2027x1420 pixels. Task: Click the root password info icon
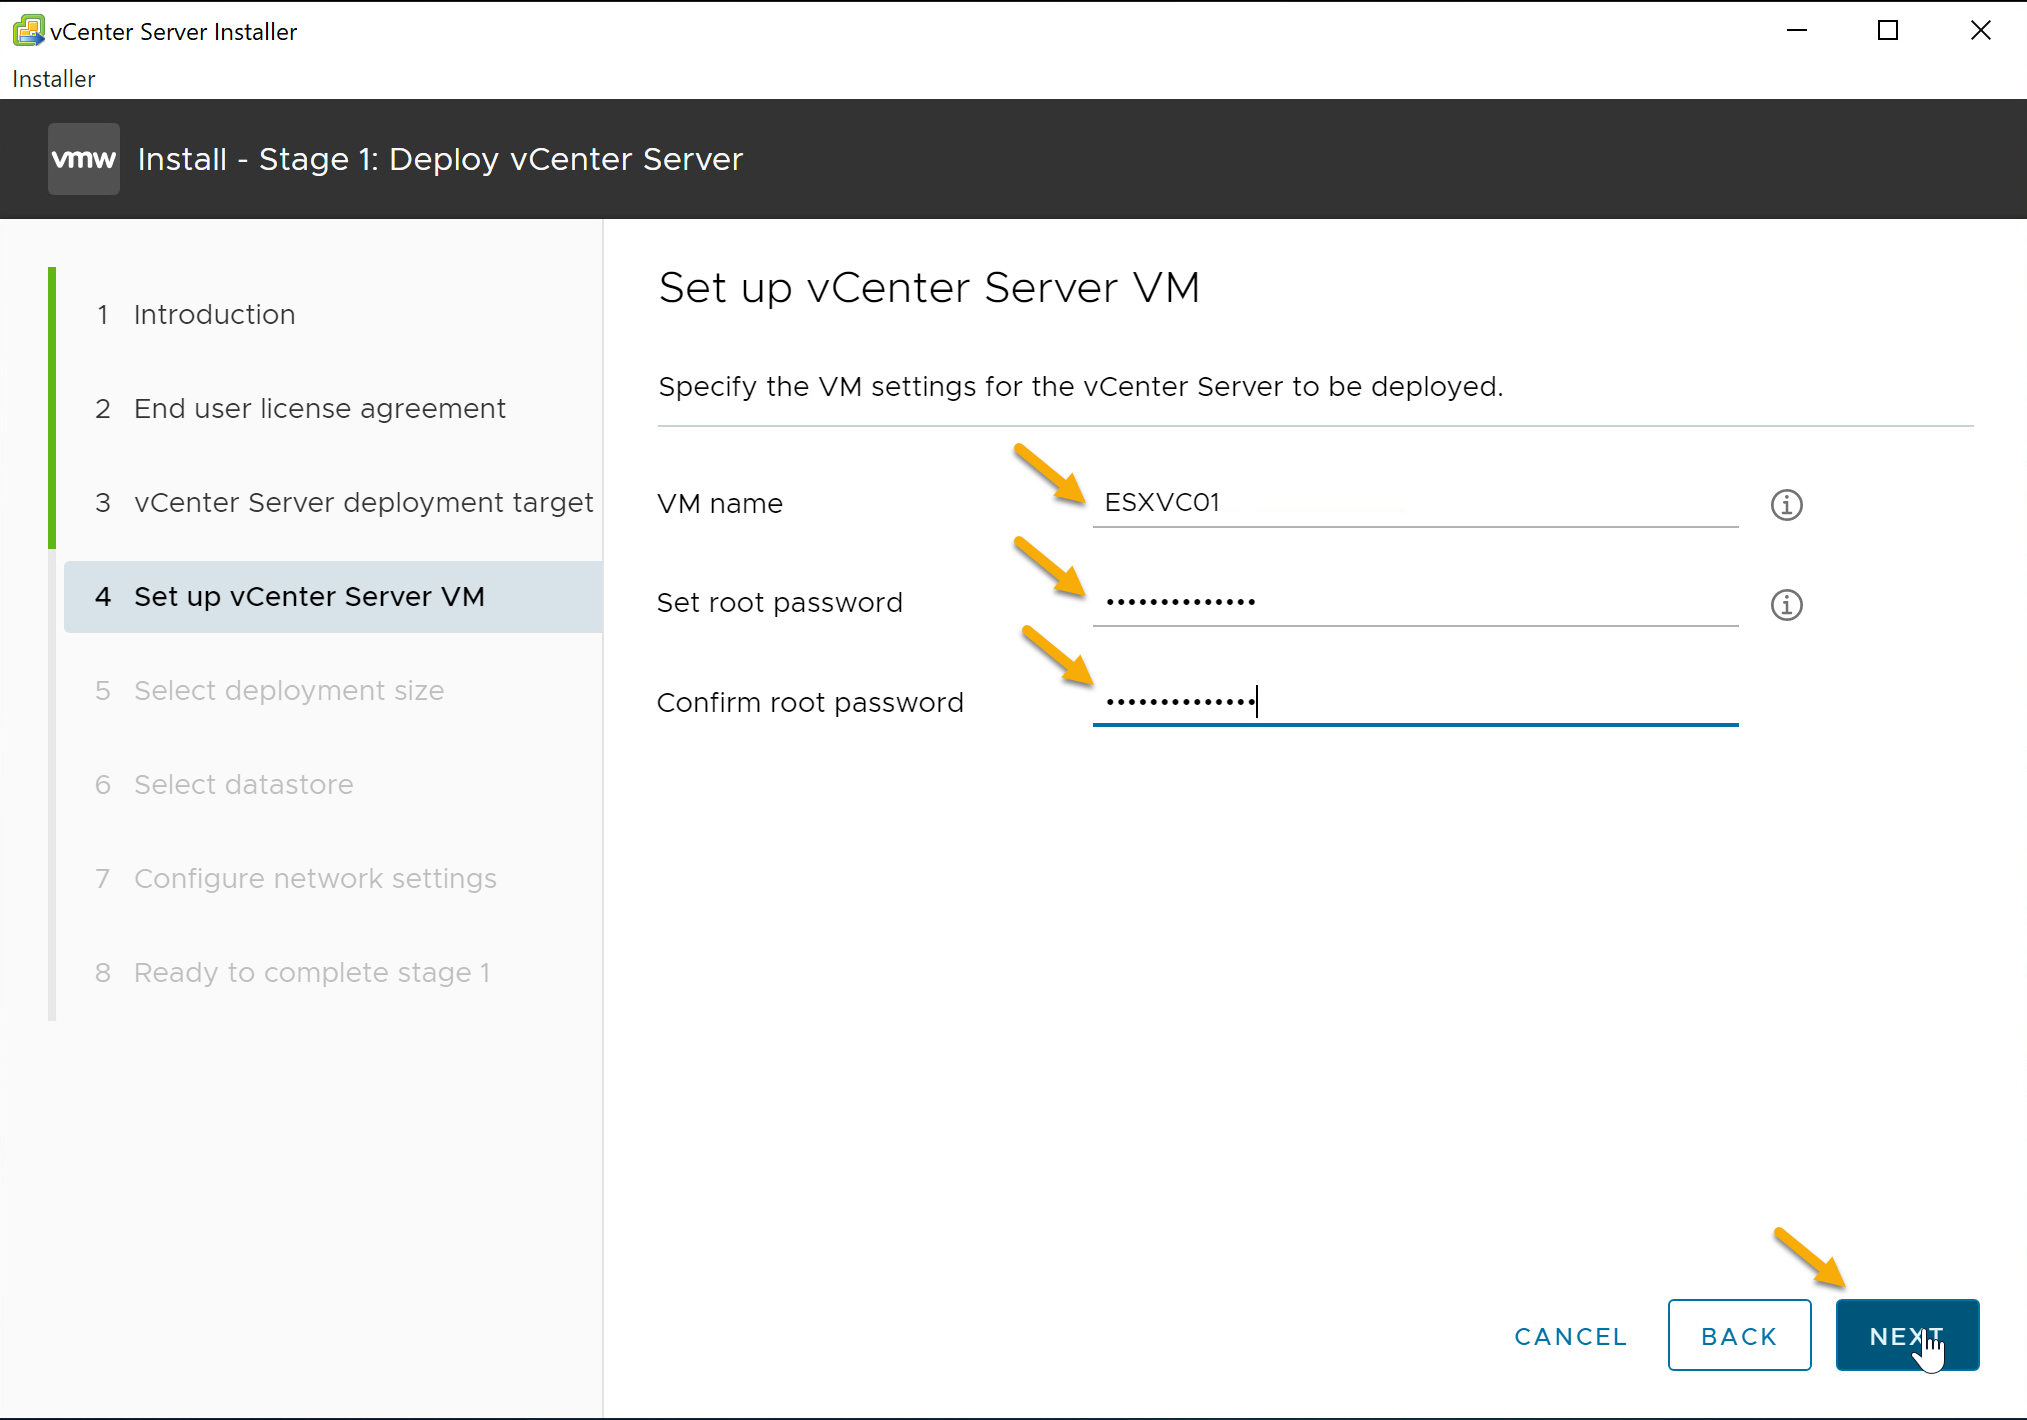coord(1786,605)
